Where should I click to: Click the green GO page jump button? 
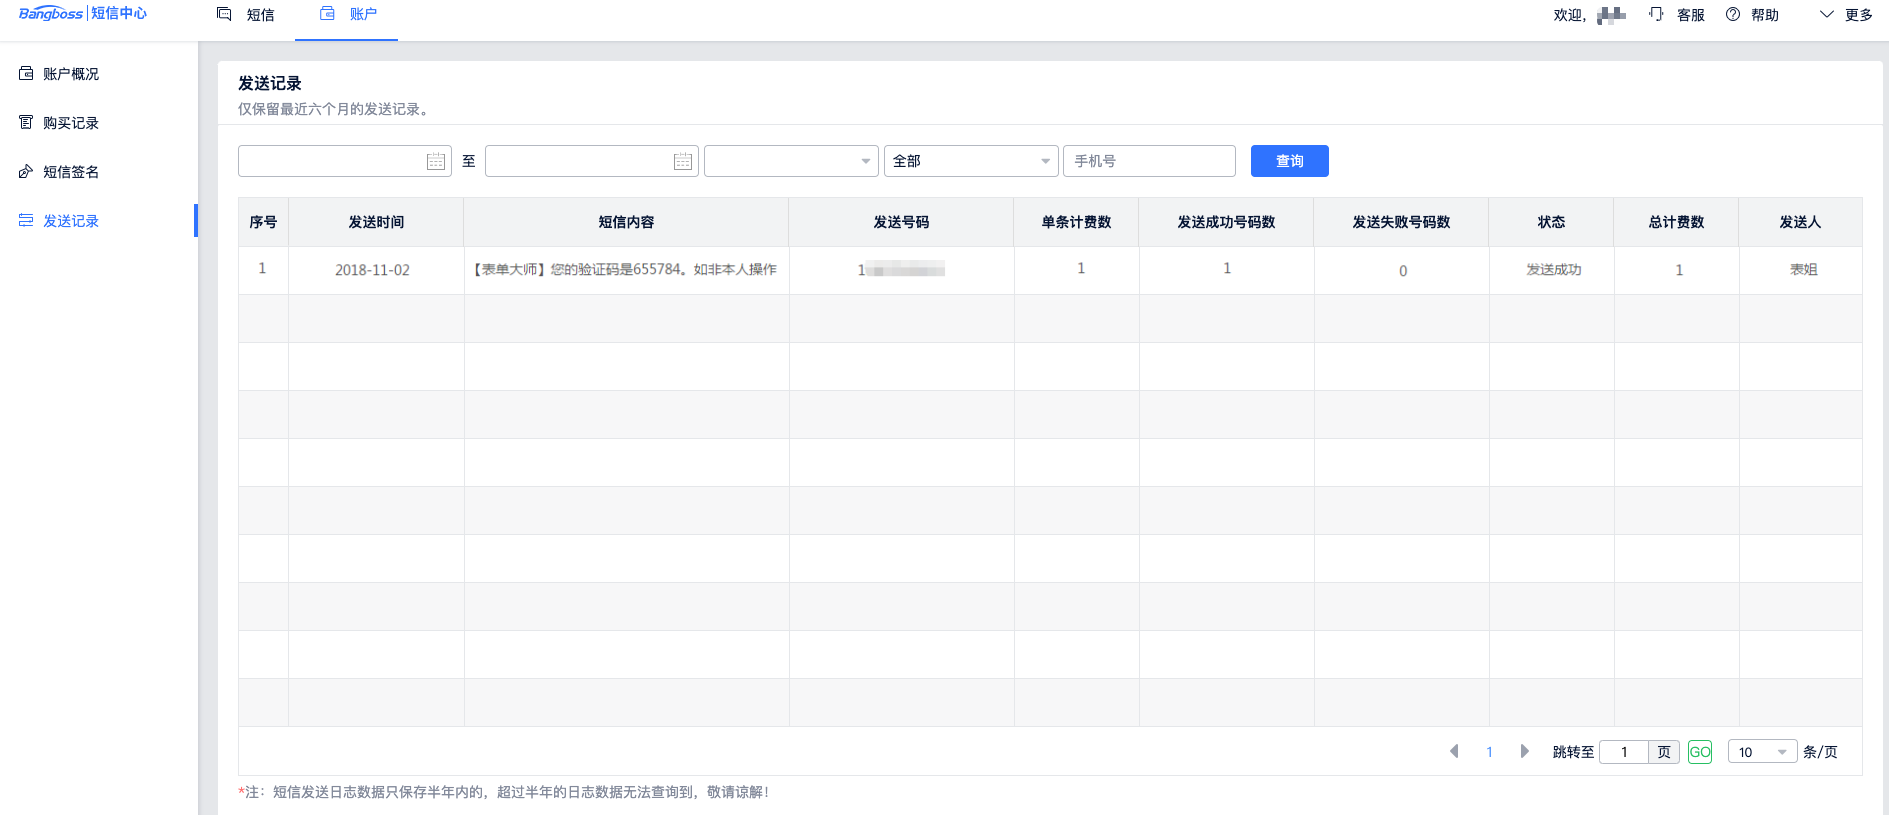(x=1699, y=752)
